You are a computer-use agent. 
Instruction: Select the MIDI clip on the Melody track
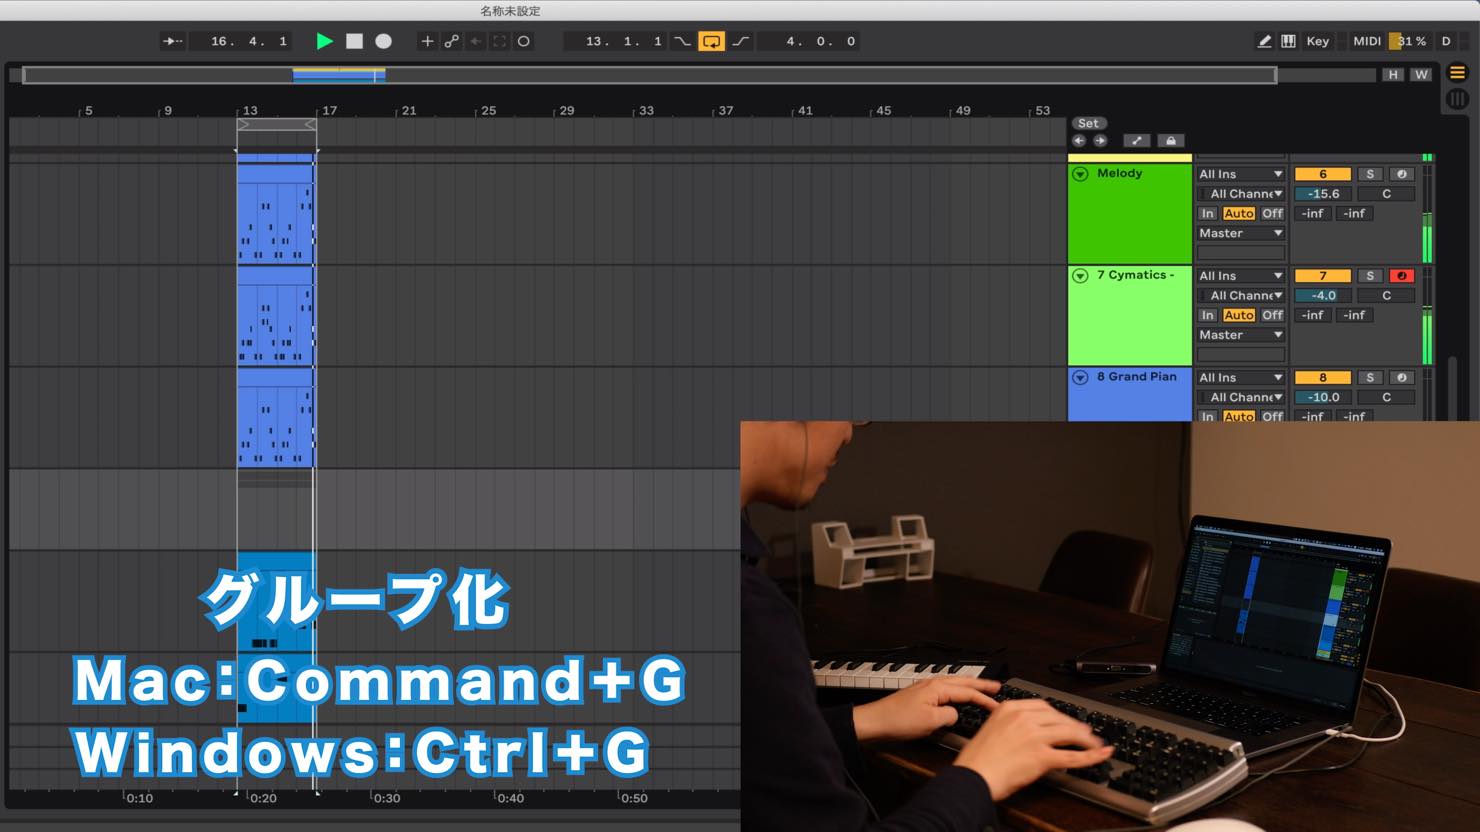tap(276, 214)
